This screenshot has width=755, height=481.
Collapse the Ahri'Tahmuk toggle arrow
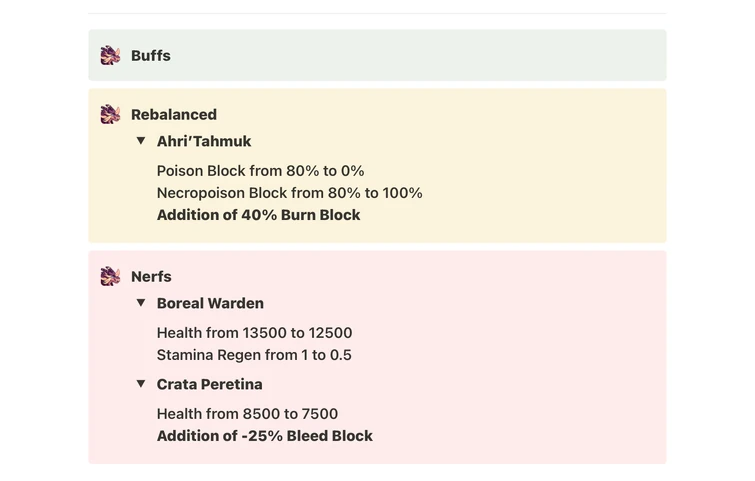tap(141, 141)
